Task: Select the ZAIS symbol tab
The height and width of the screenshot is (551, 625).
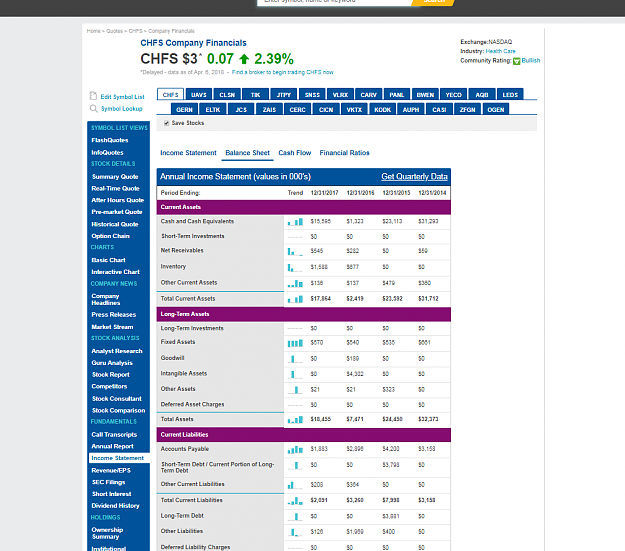Action: 269,109
